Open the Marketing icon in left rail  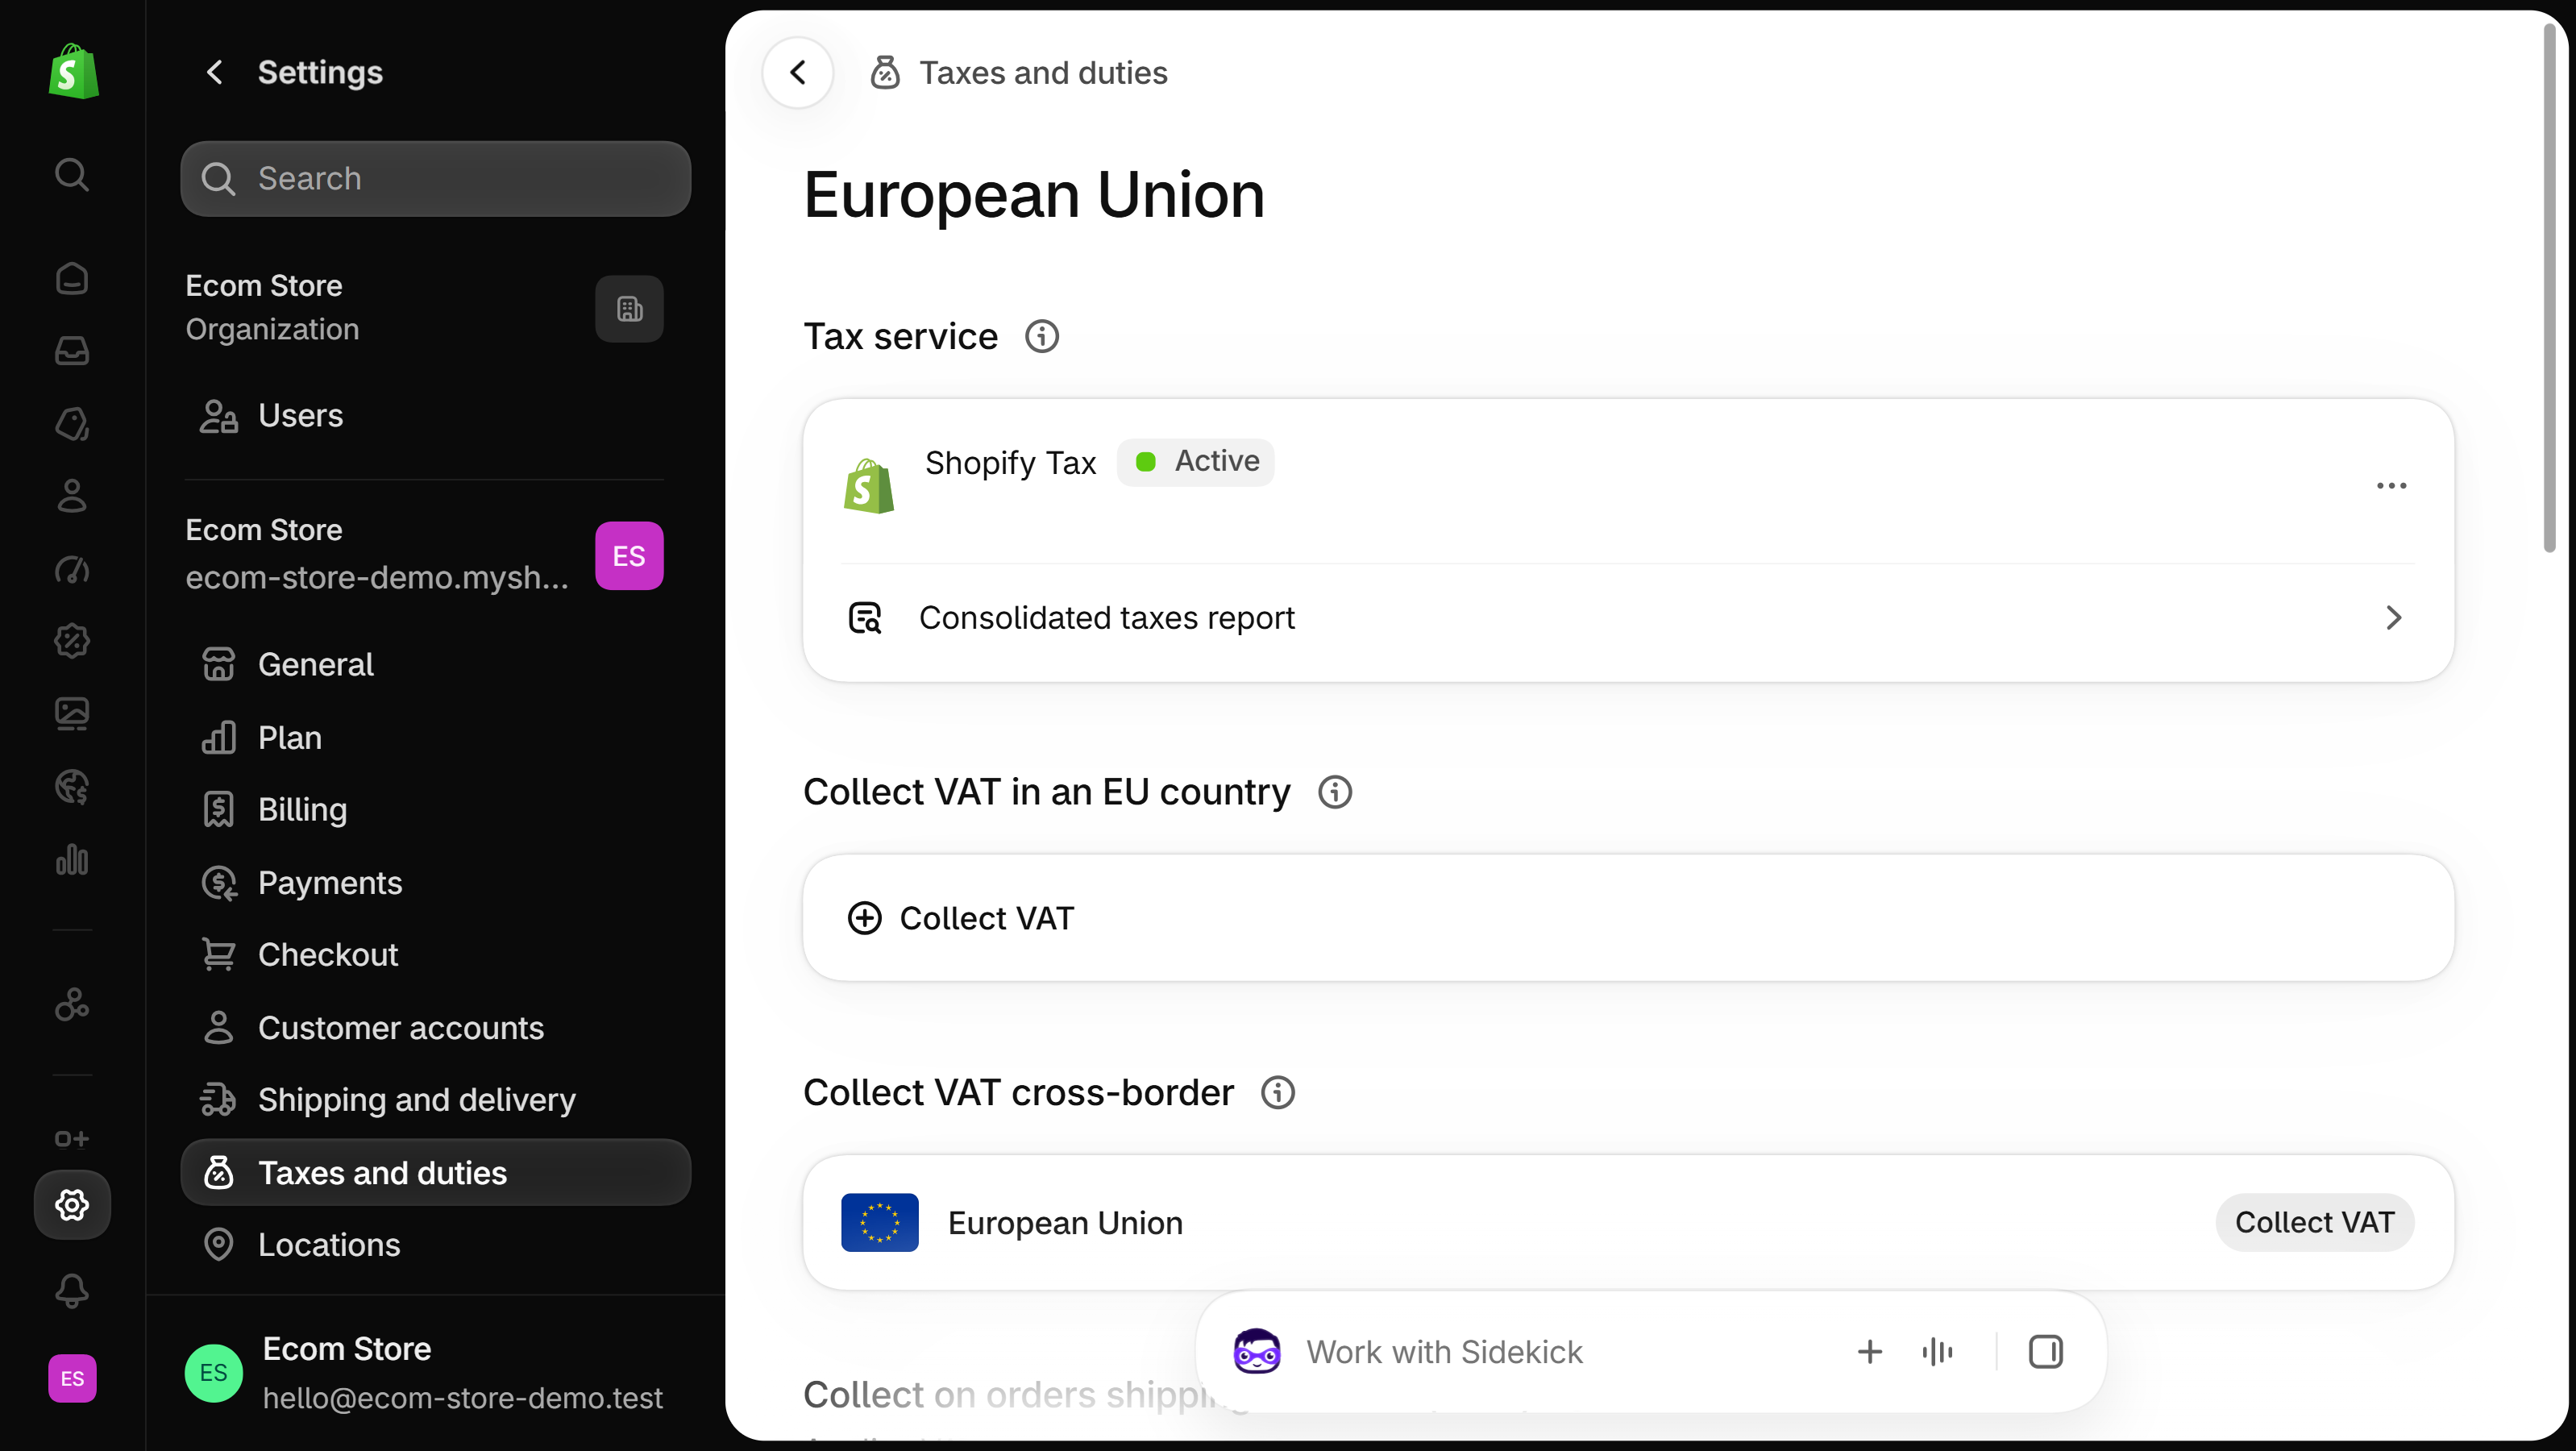tap(72, 569)
